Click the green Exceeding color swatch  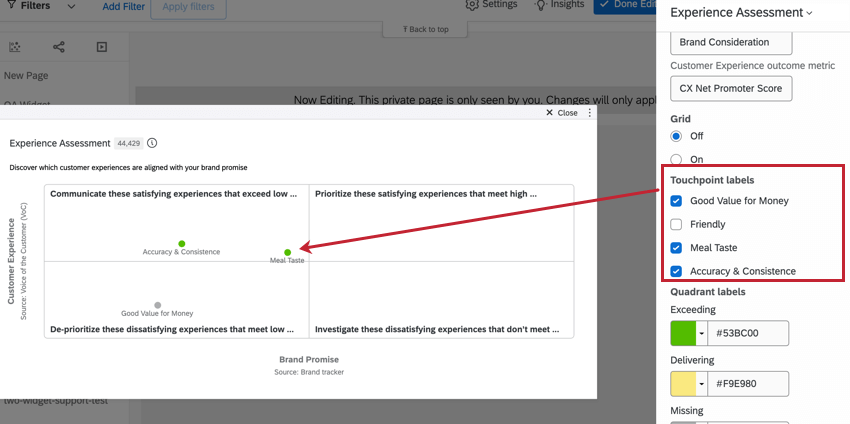[x=683, y=333]
